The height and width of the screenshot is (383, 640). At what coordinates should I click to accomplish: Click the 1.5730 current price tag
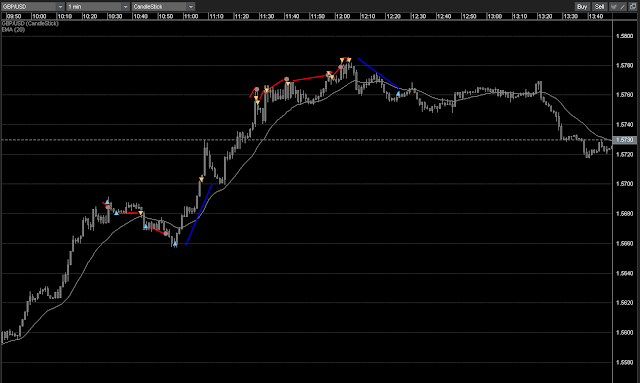625,140
